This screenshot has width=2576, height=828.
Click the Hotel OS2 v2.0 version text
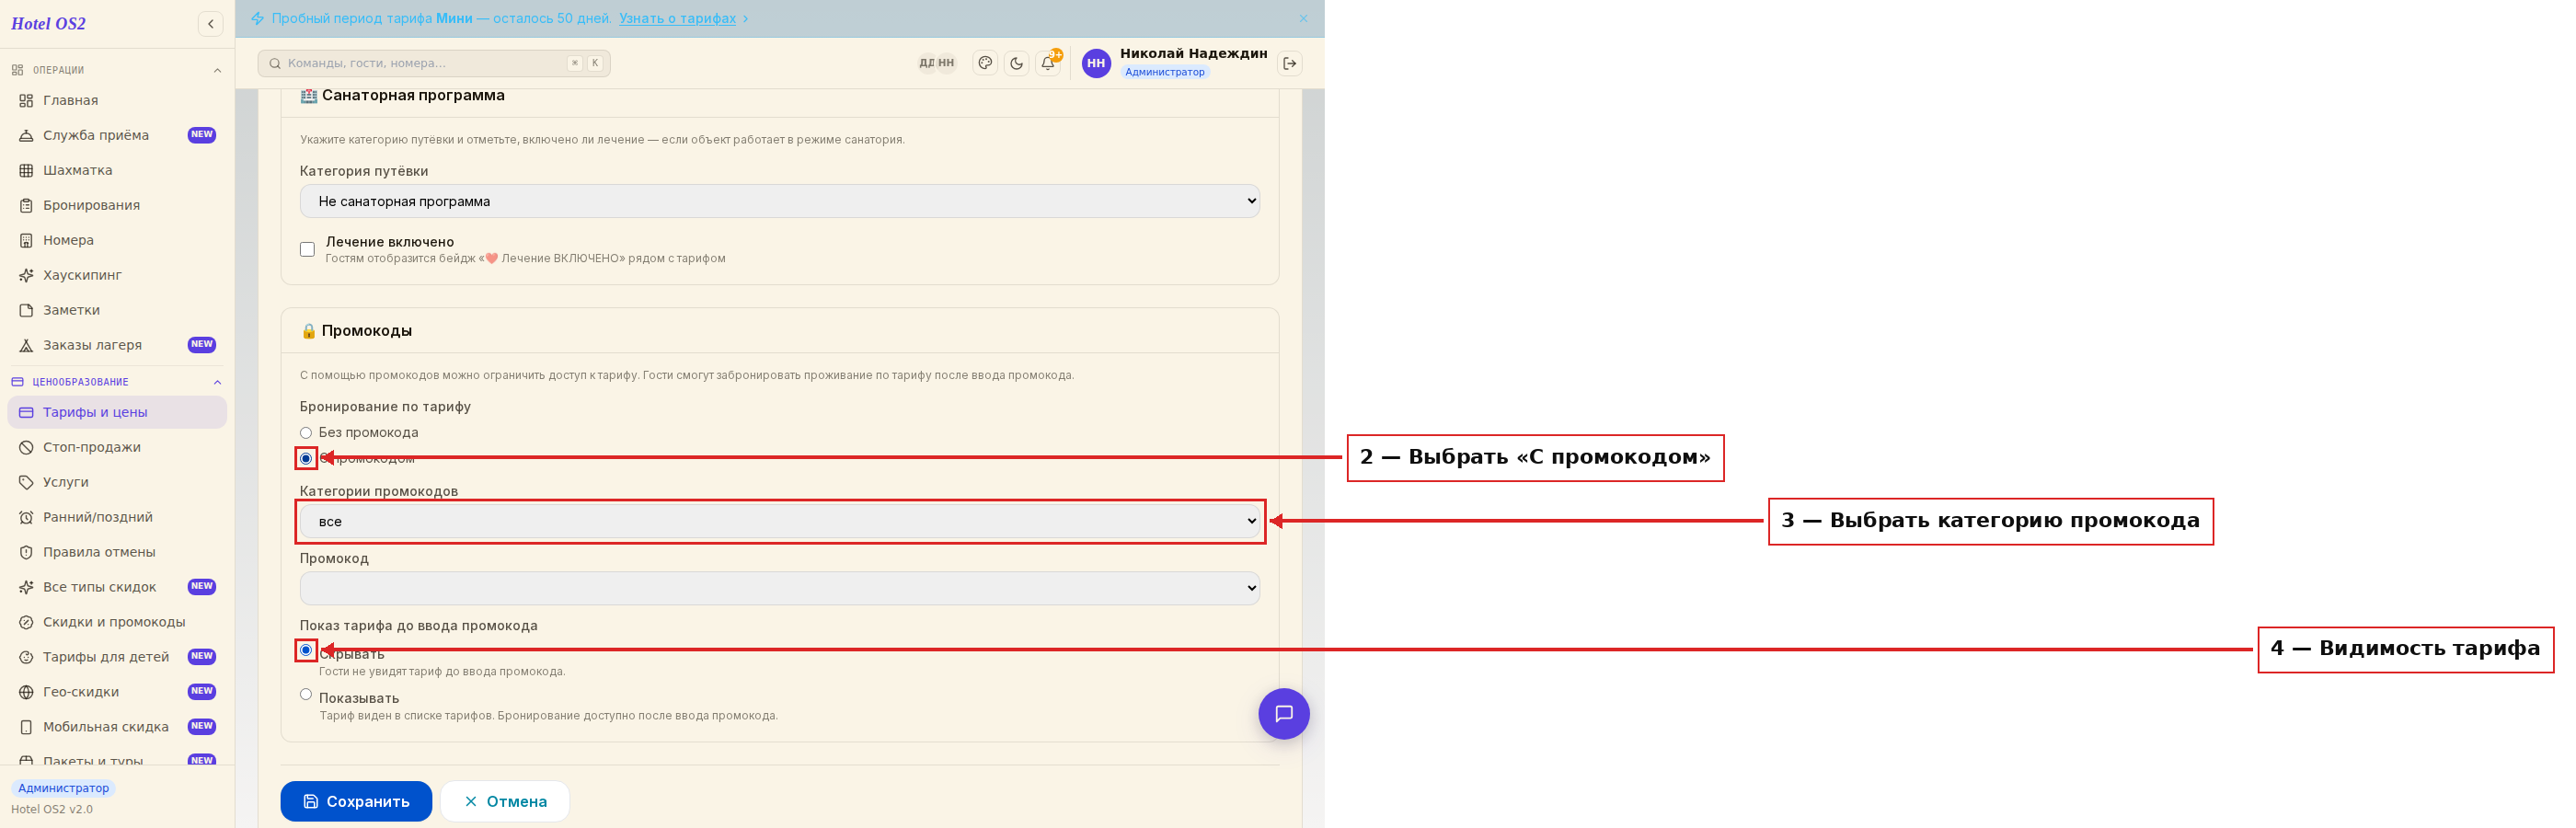tap(52, 809)
